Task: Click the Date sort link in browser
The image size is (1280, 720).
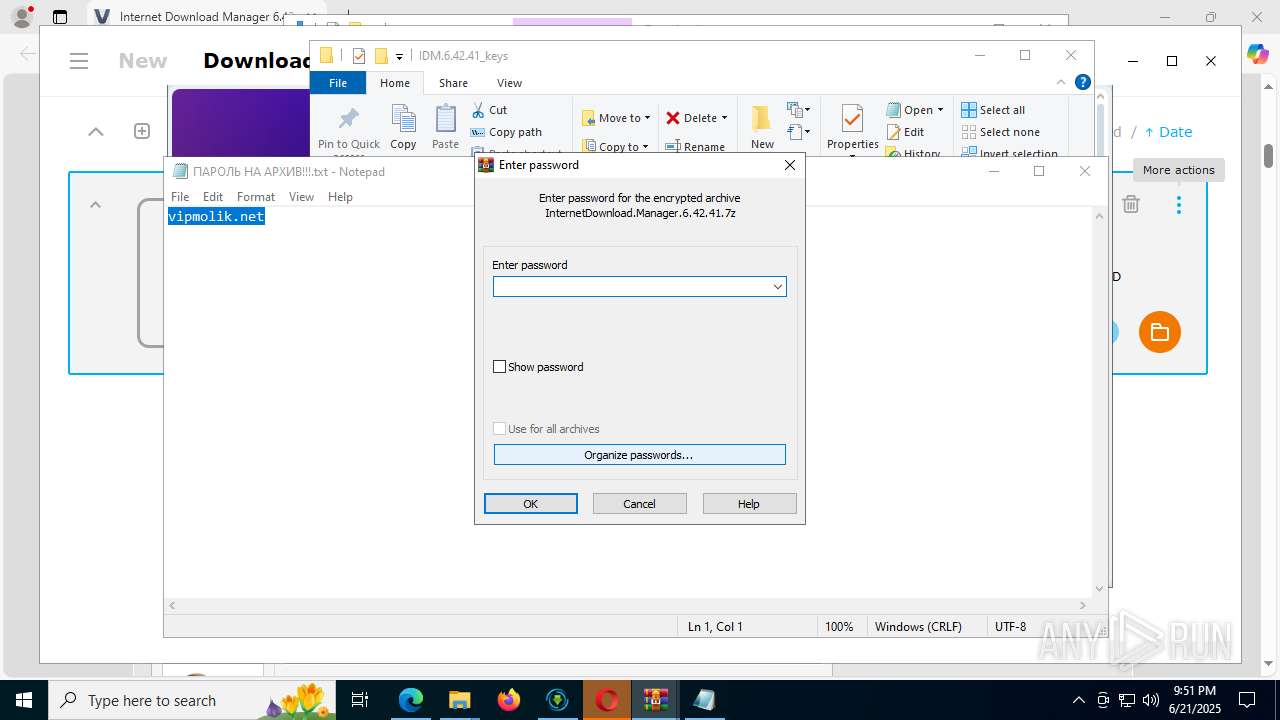Action: pyautogui.click(x=1168, y=132)
